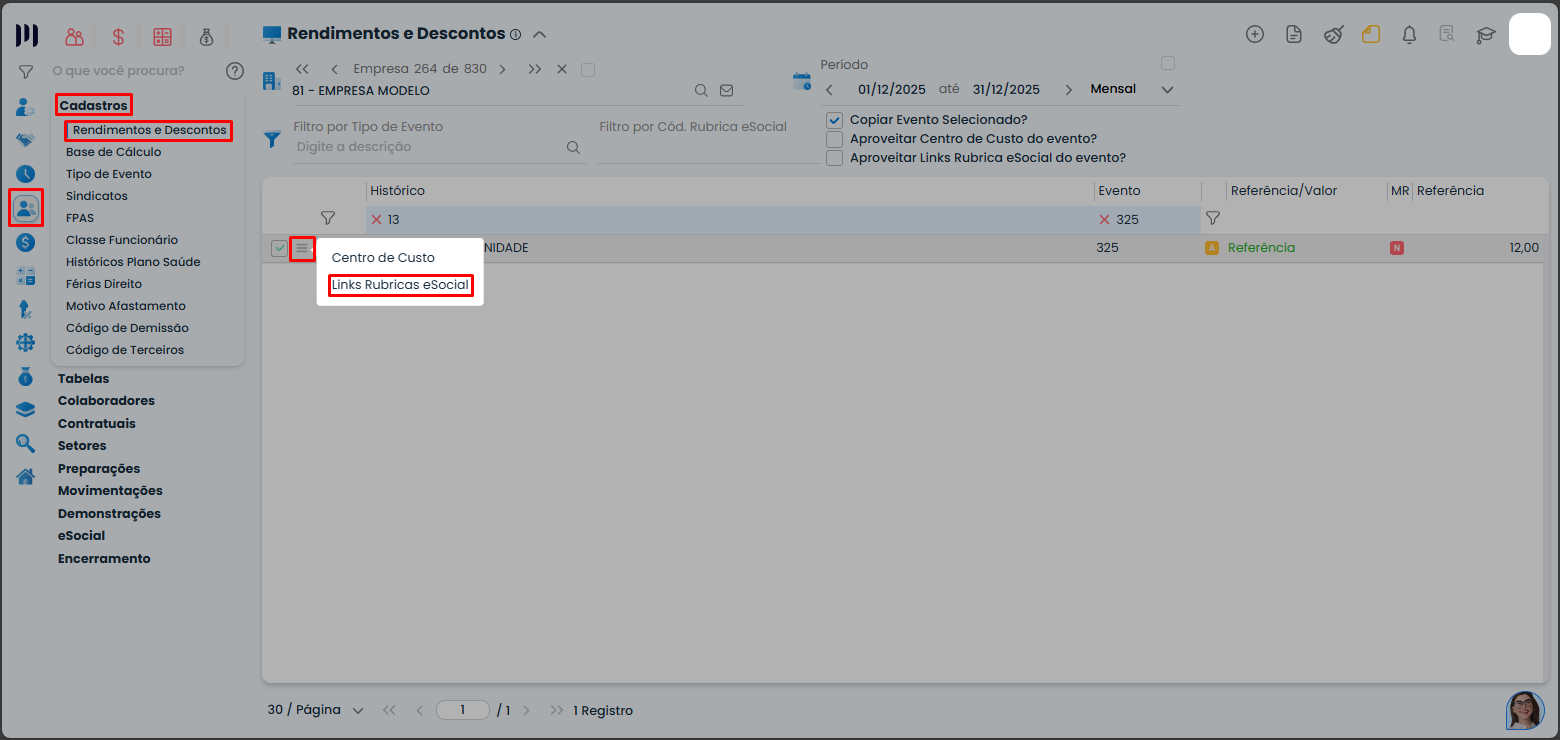Image resolution: width=1560 pixels, height=740 pixels.
Task: Open the document icon beside the plus circle
Action: point(1294,34)
